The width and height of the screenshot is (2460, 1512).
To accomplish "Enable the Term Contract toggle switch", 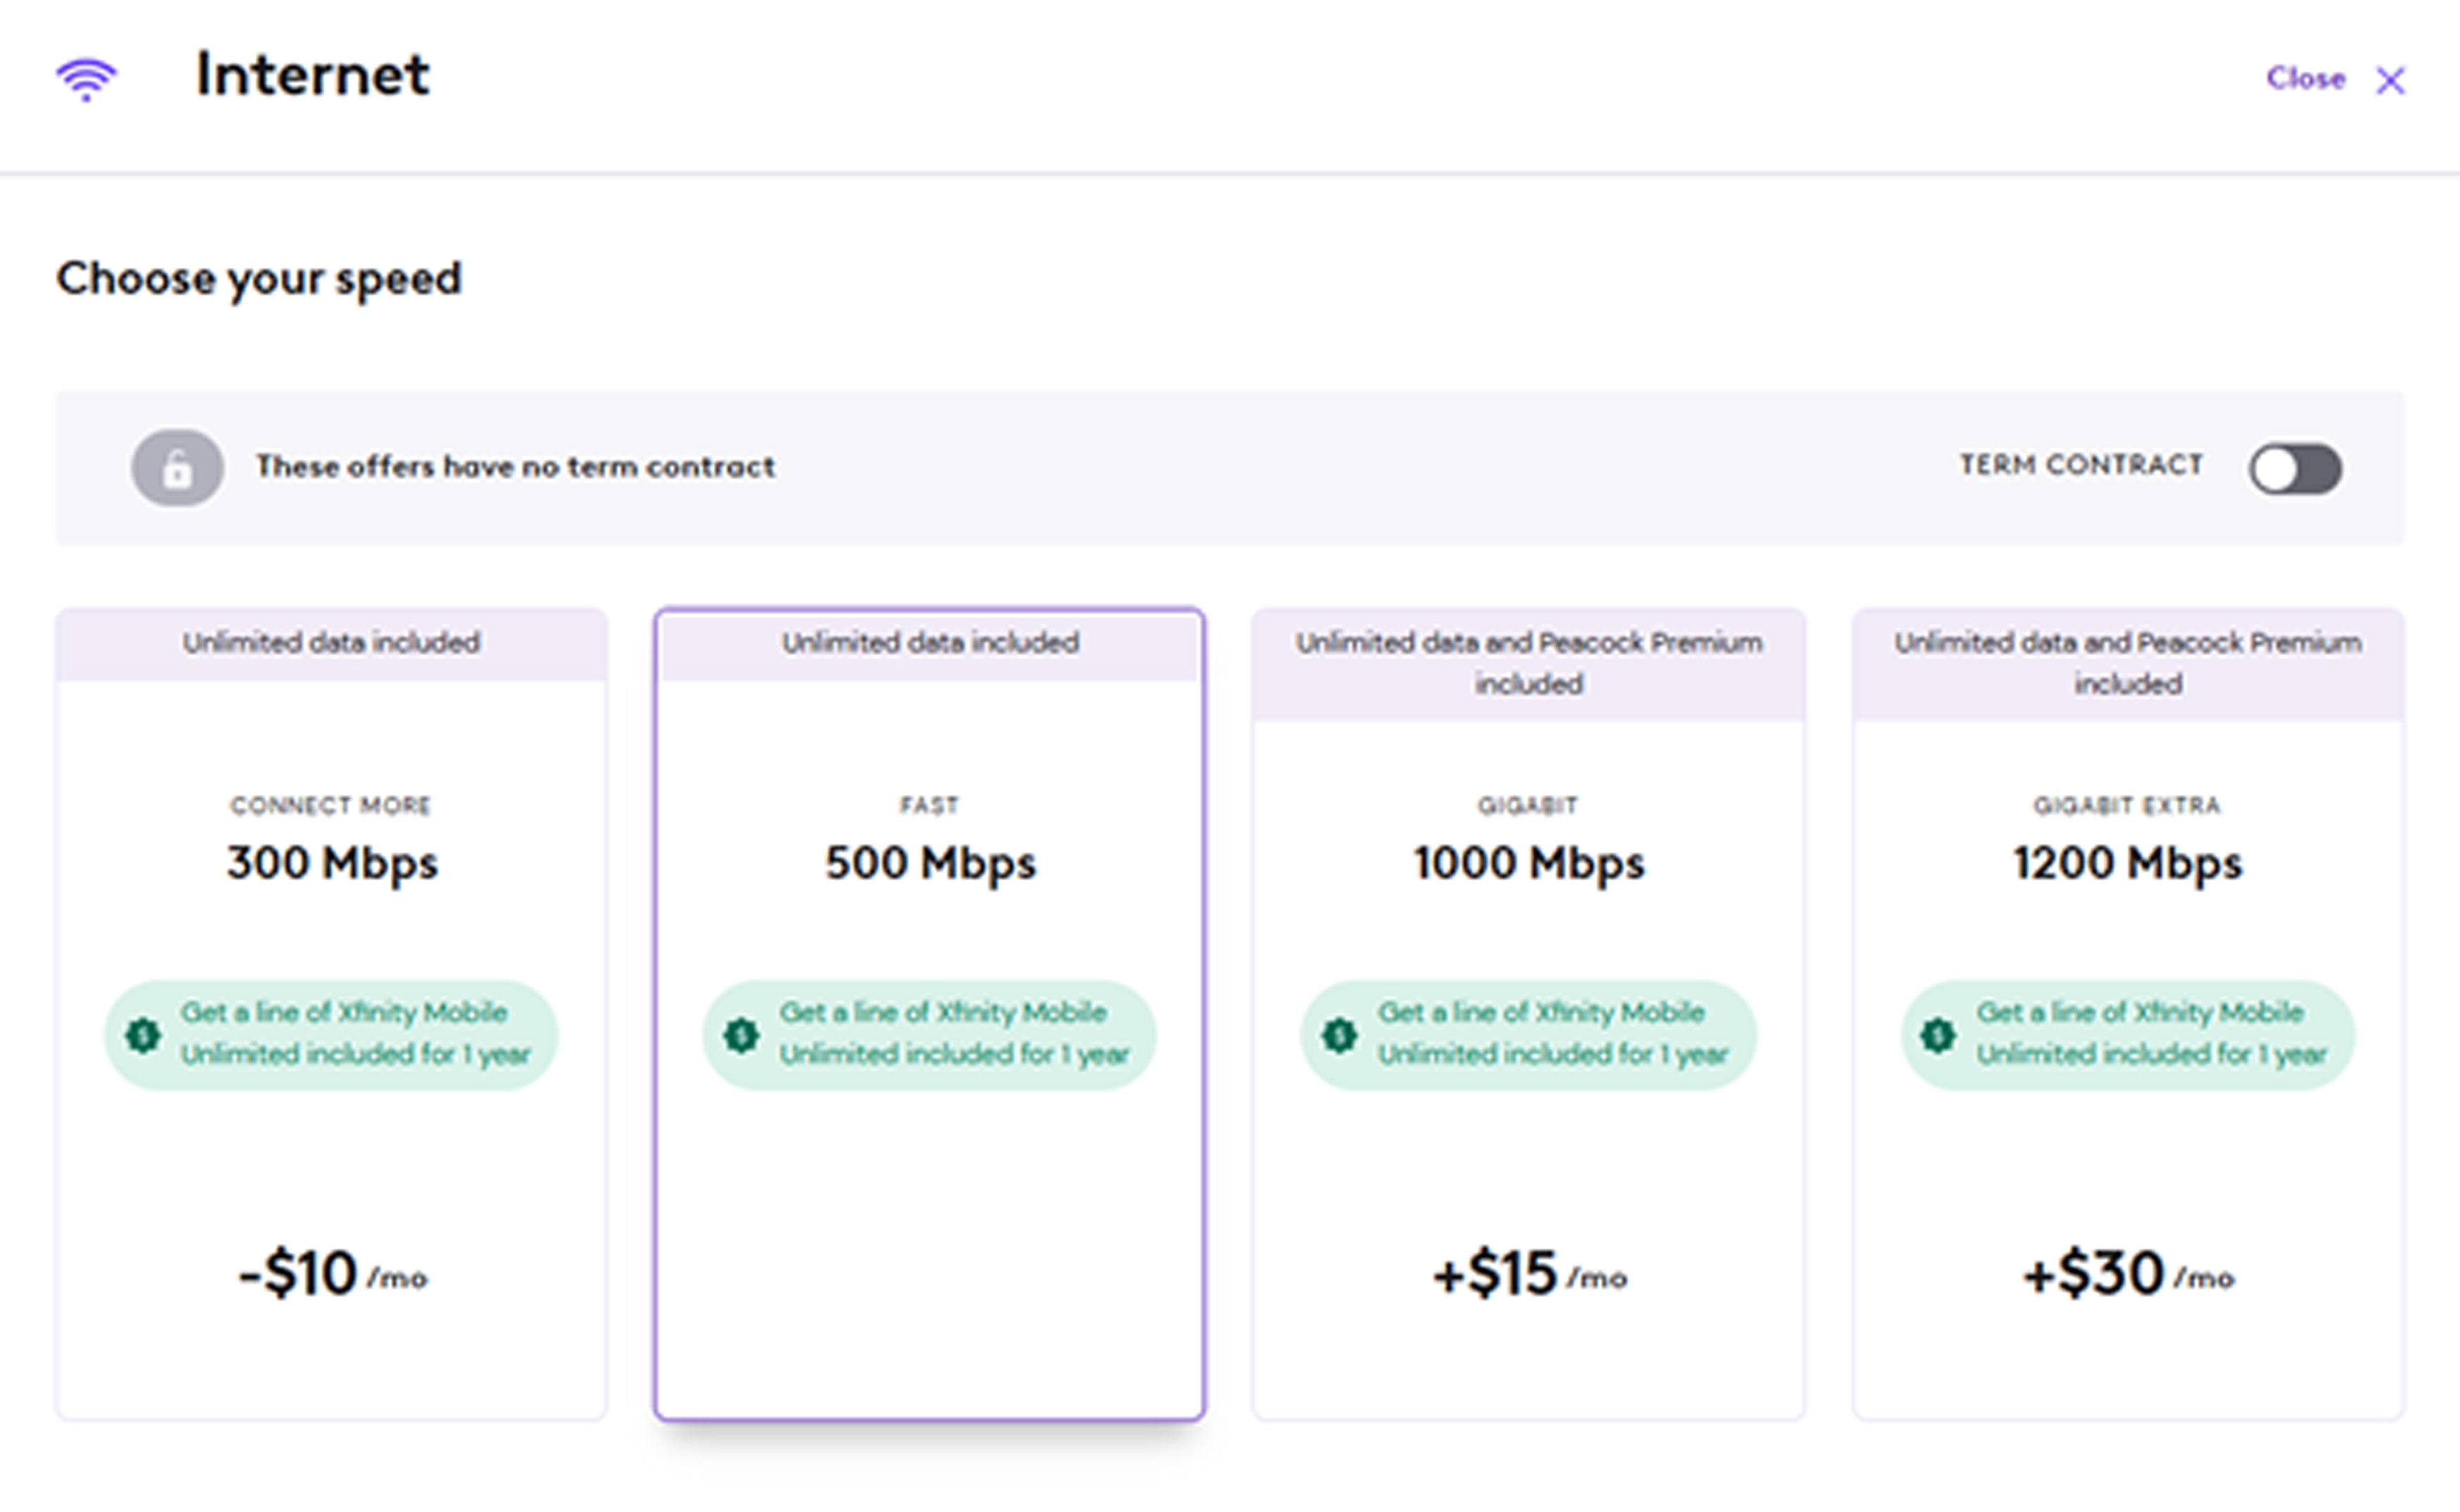I will [2295, 468].
